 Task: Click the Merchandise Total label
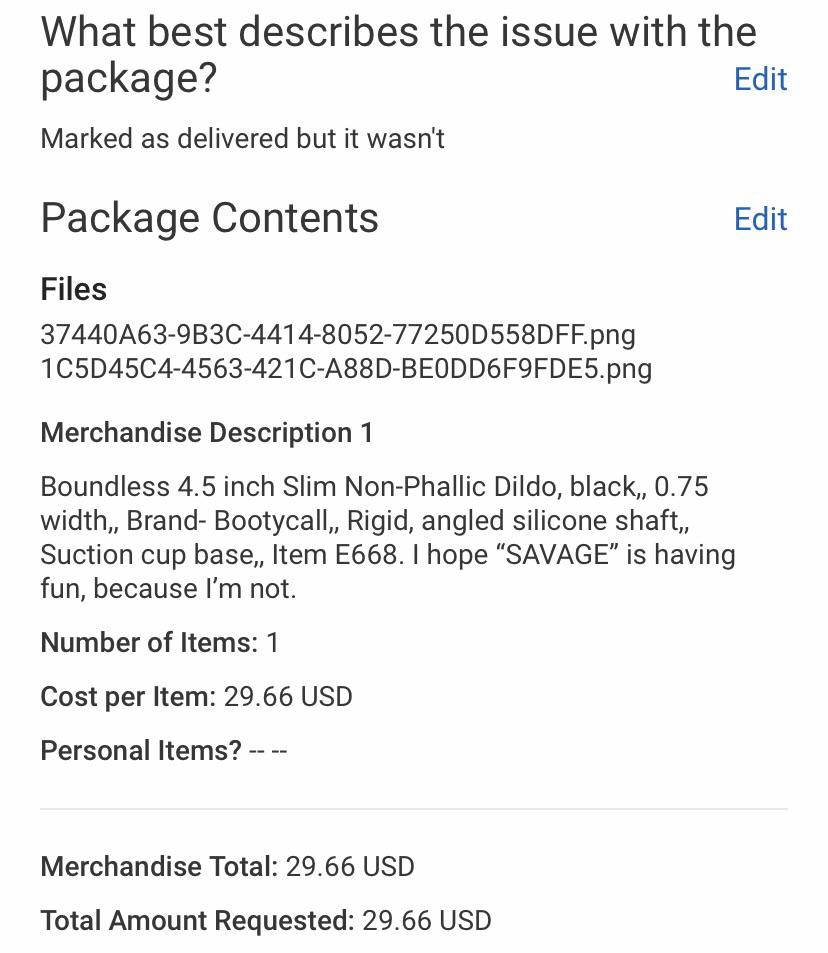[158, 867]
